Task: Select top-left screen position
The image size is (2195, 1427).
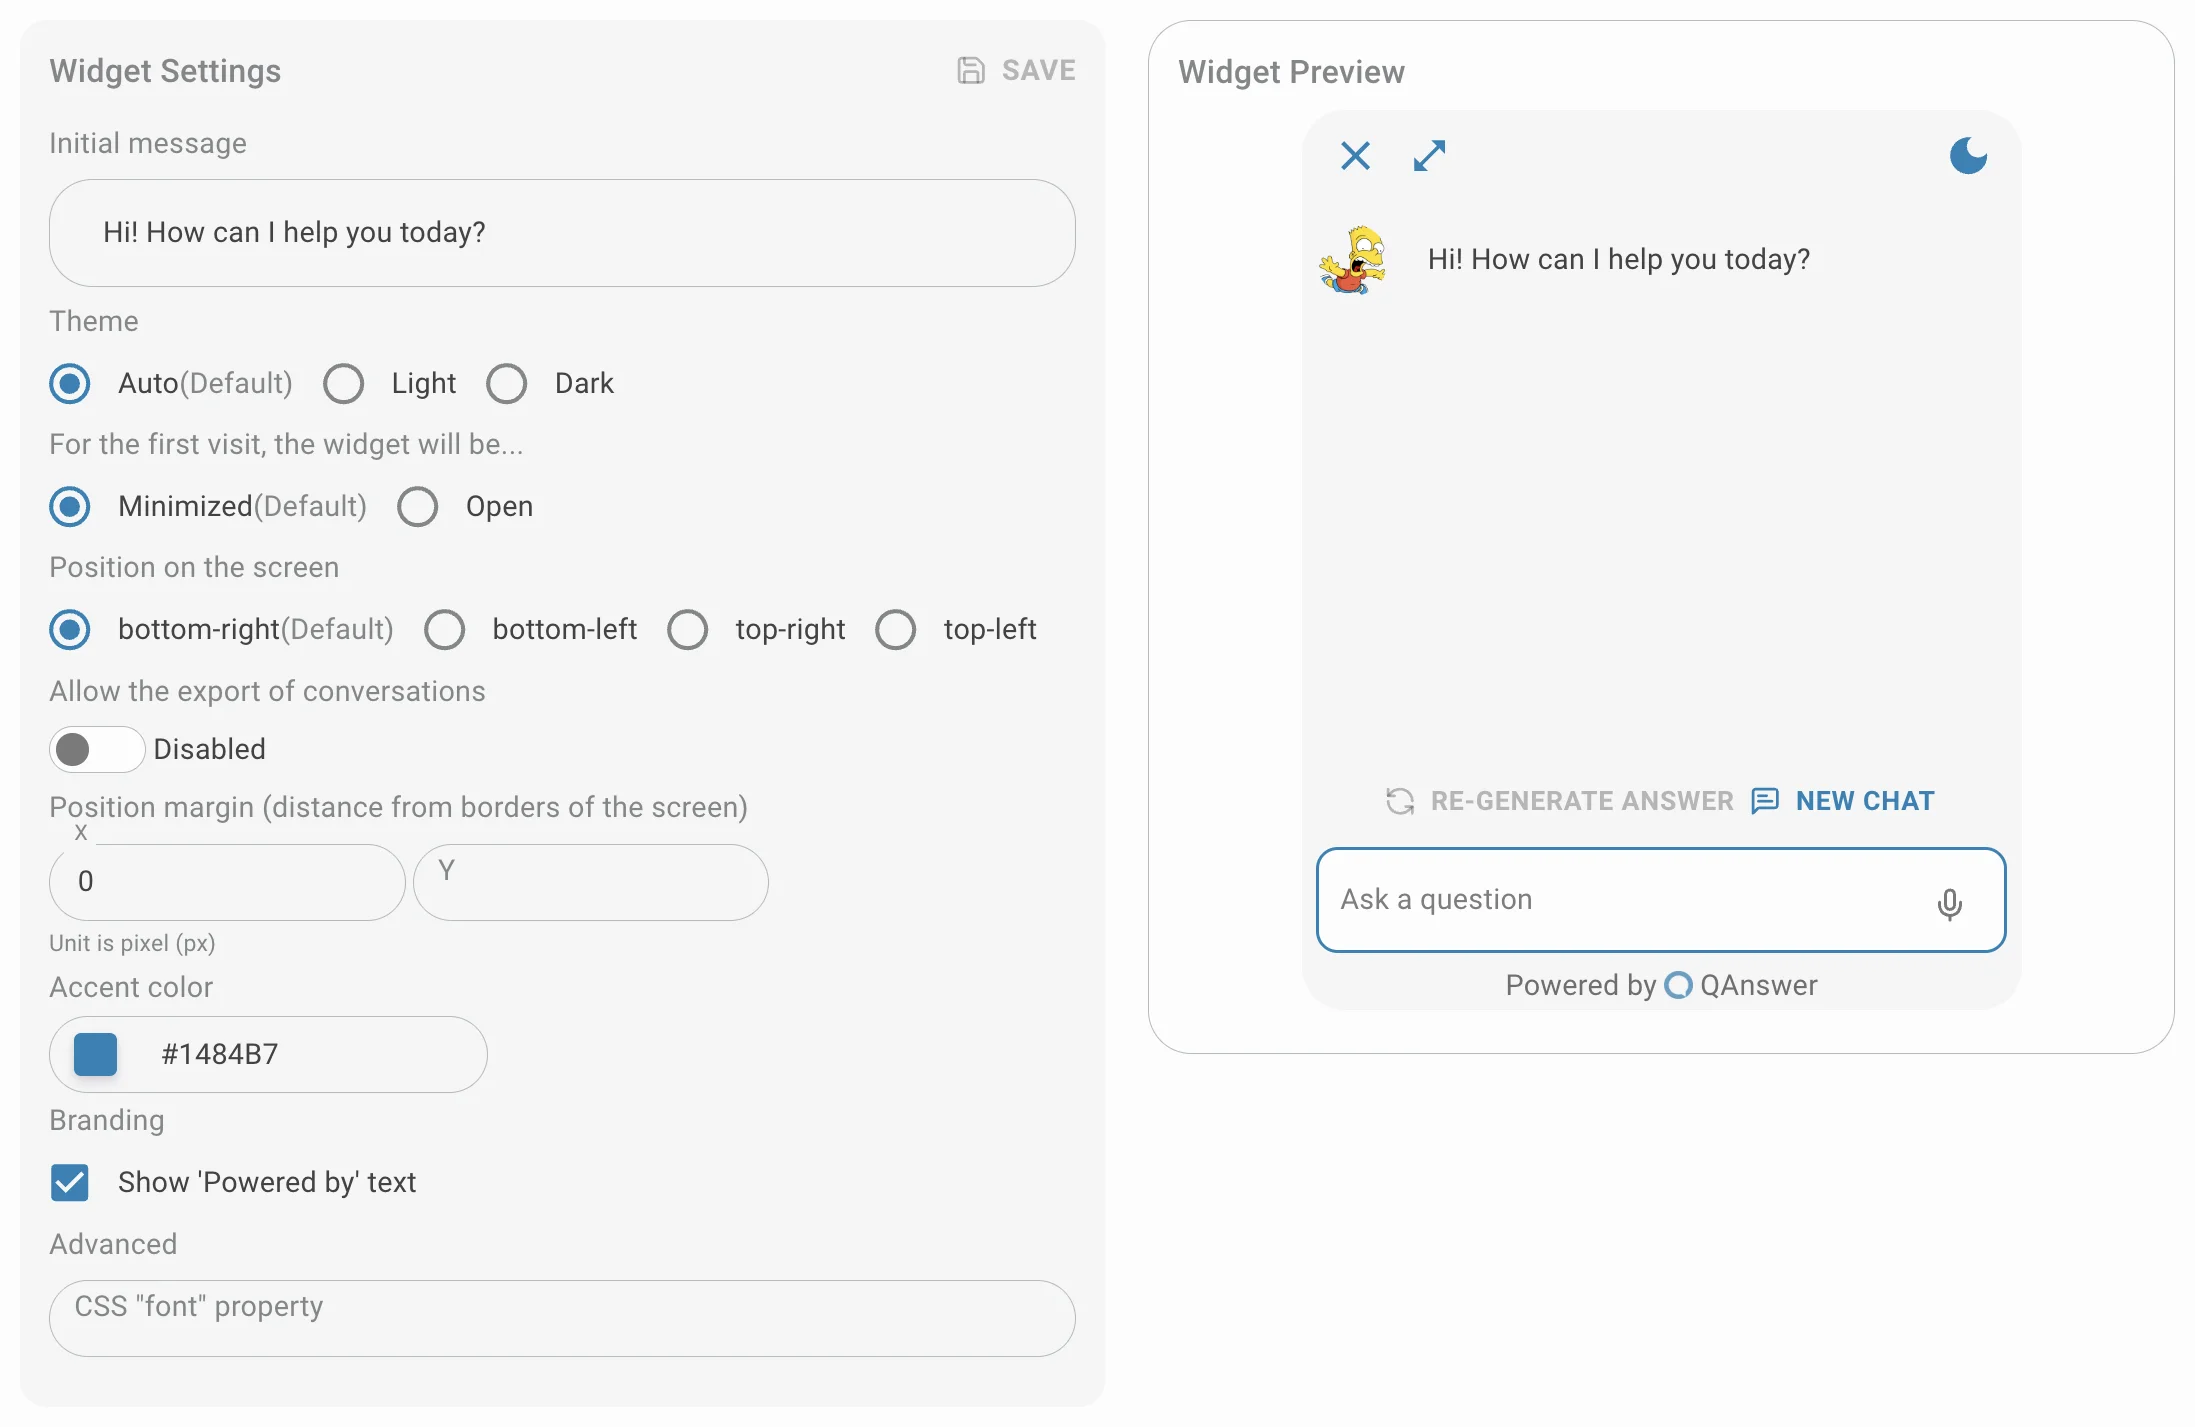Action: 896,630
